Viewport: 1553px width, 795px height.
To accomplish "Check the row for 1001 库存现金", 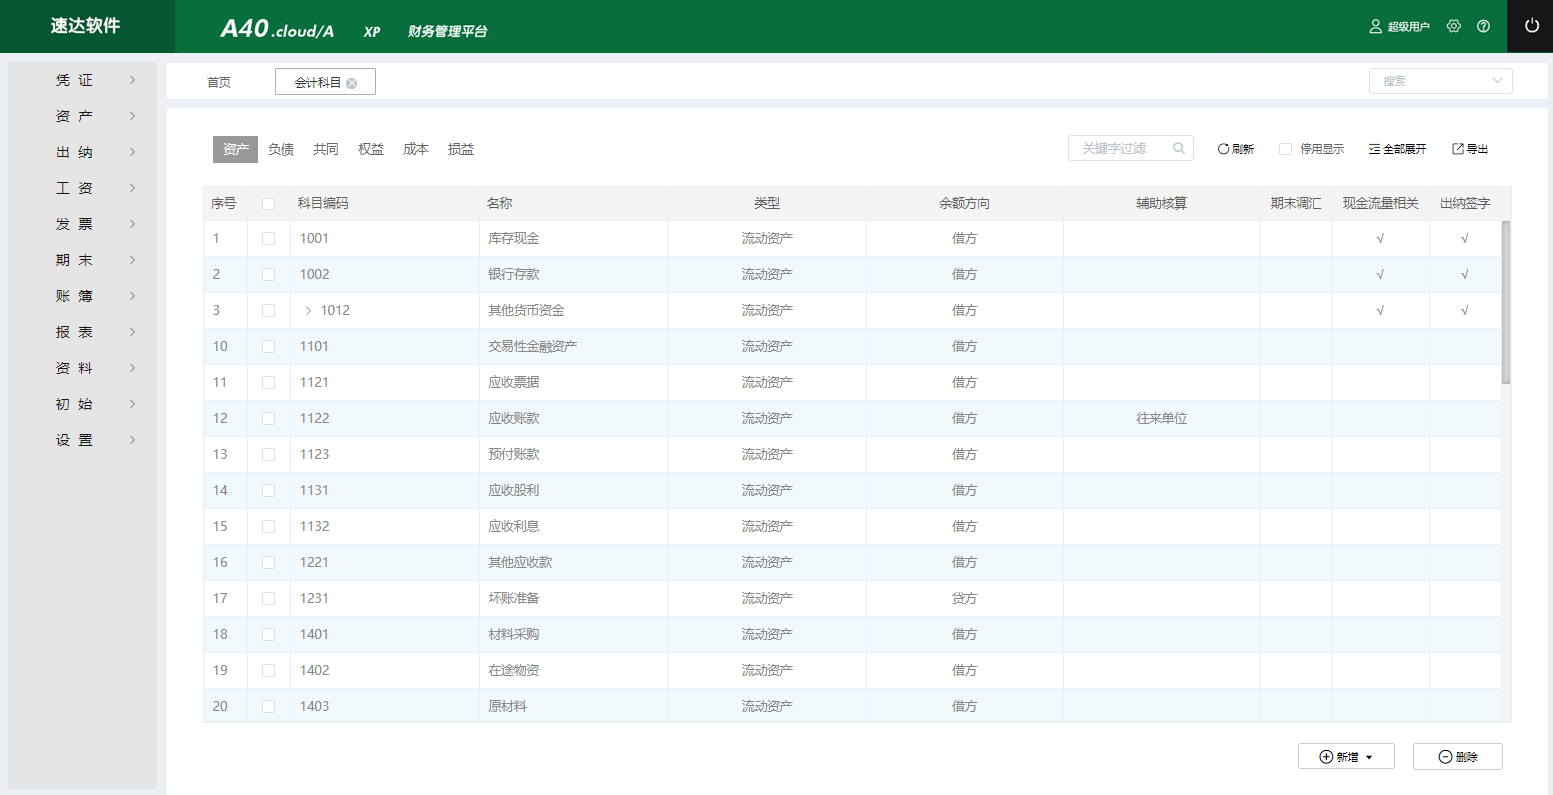I will pyautogui.click(x=268, y=238).
